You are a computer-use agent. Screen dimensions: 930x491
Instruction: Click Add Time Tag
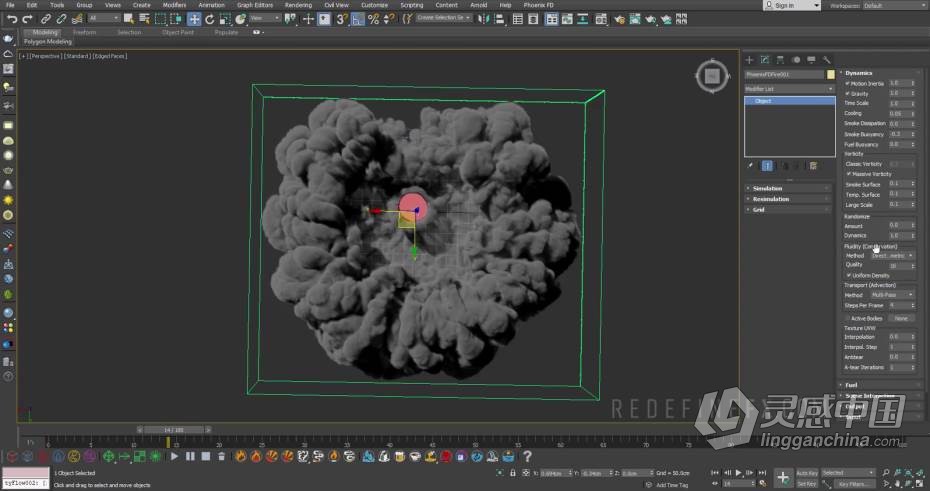tap(672, 485)
